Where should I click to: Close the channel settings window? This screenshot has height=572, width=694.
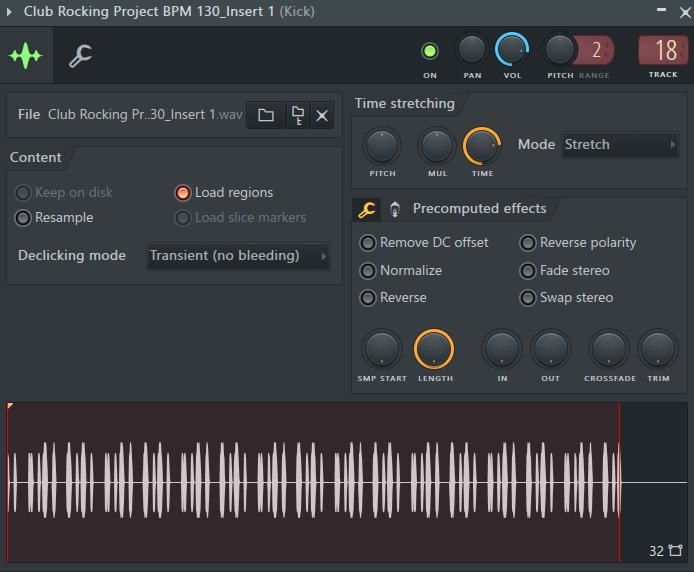click(x=685, y=13)
